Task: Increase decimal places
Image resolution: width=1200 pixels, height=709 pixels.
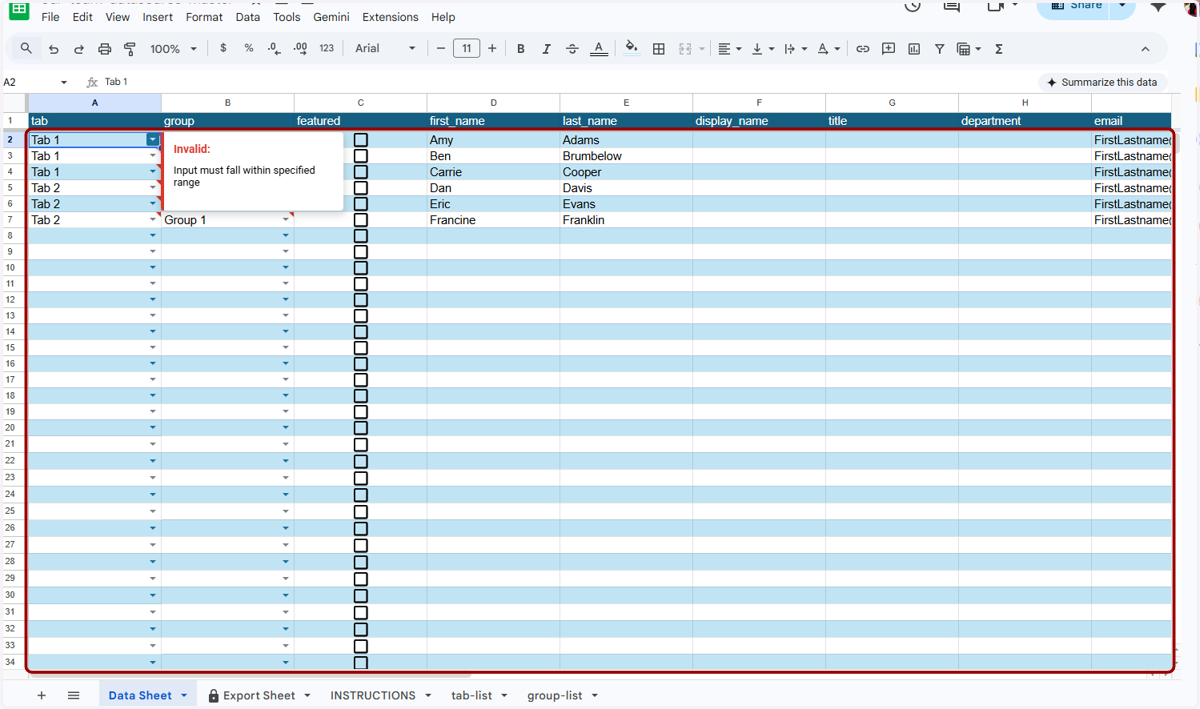Action: click(300, 48)
